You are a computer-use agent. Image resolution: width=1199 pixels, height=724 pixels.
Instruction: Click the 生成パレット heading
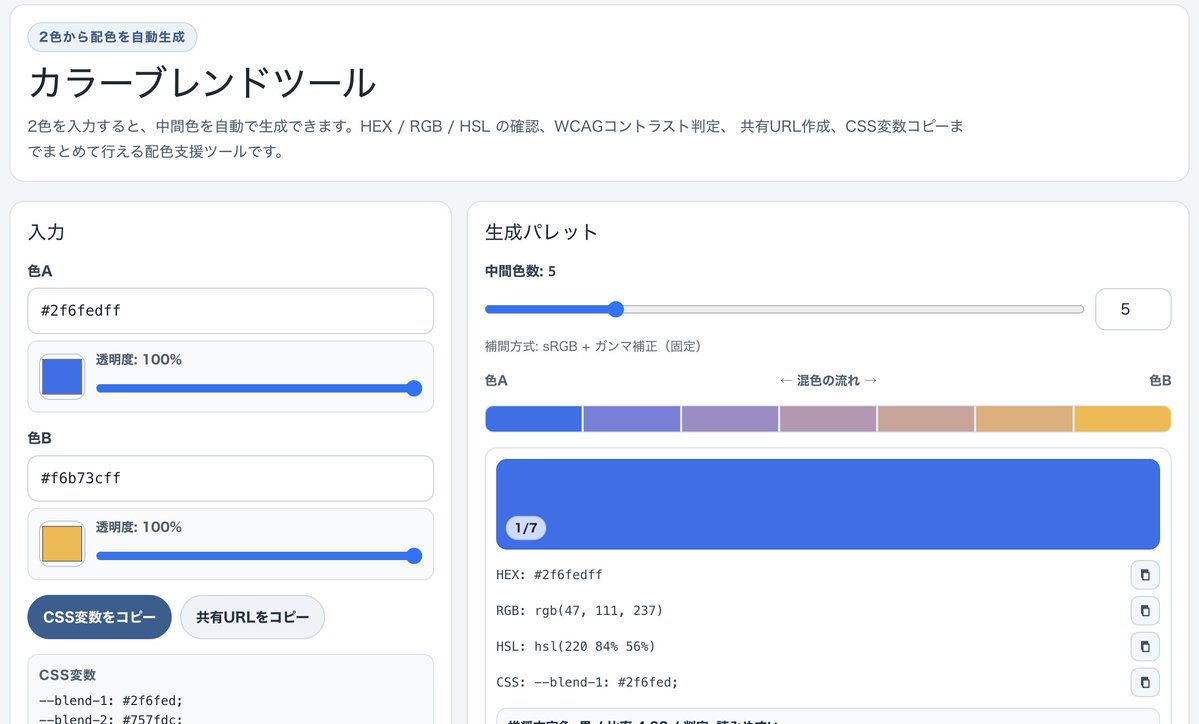point(541,232)
